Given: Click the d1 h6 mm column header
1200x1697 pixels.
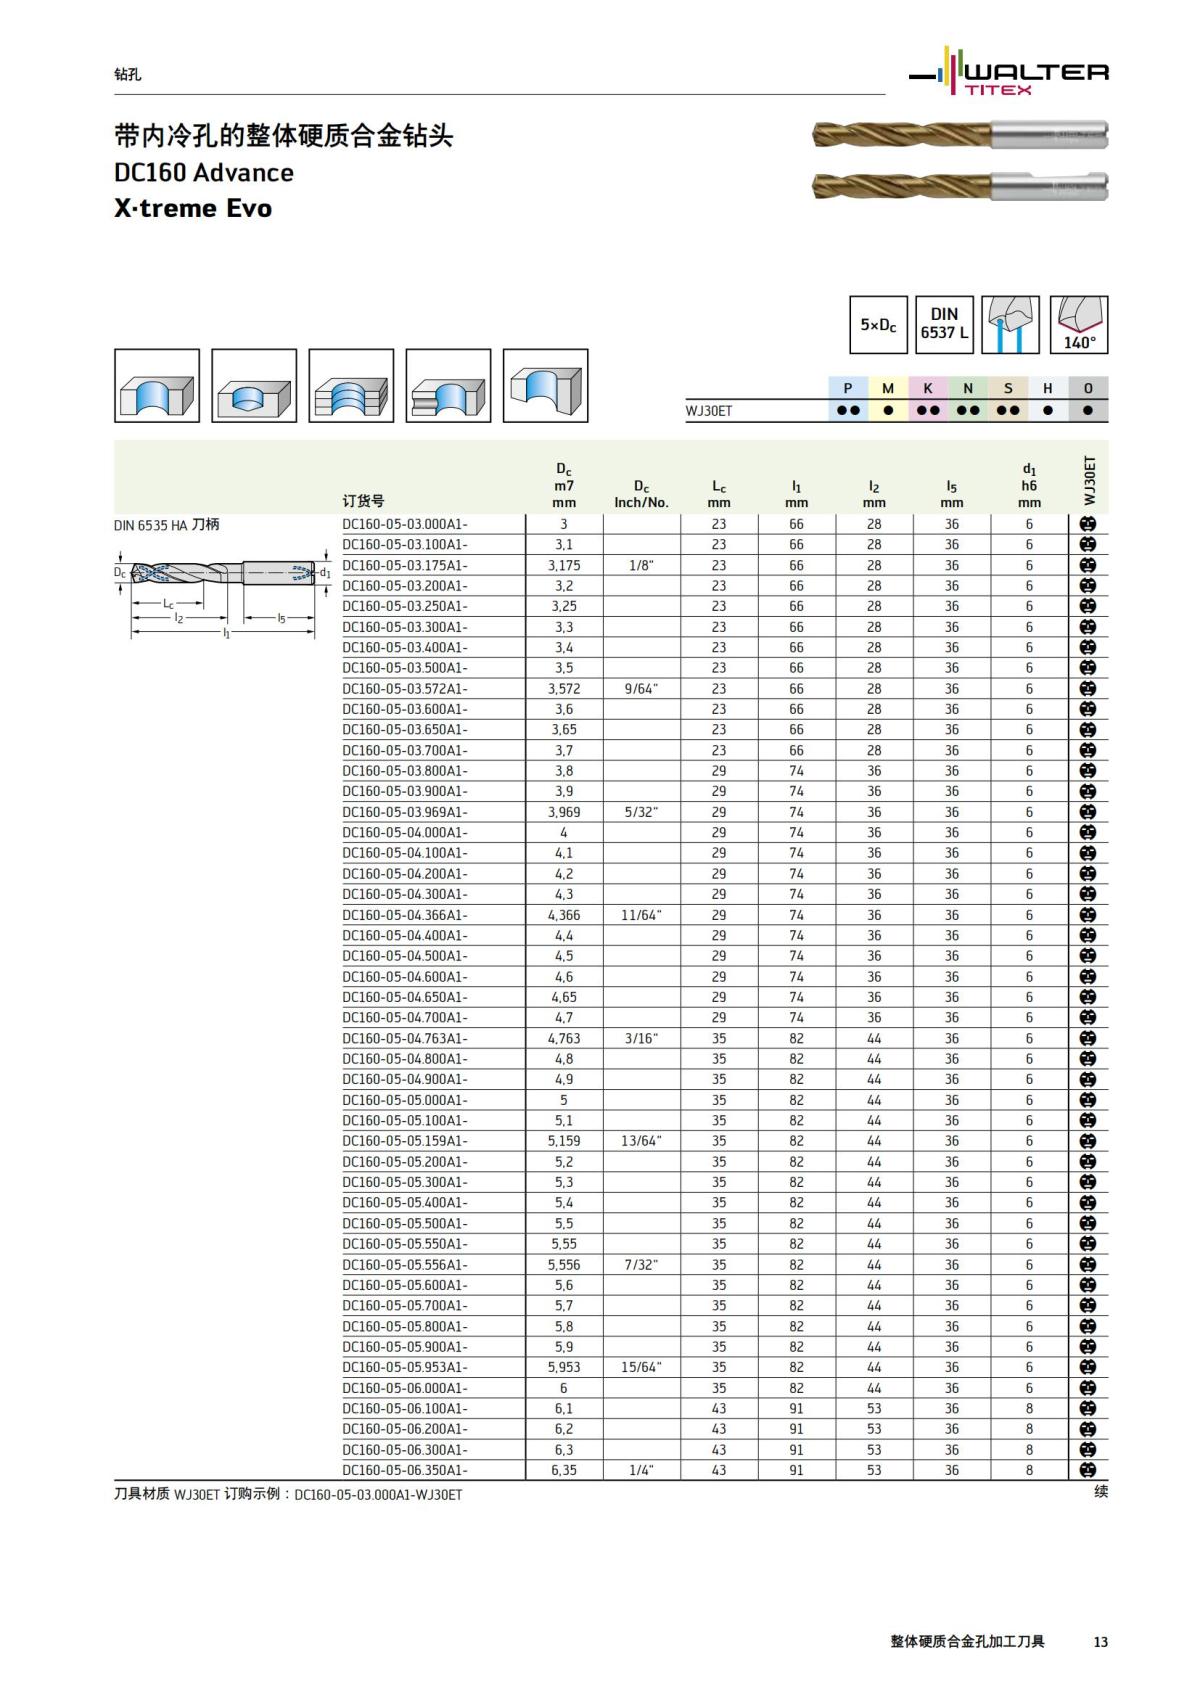Looking at the screenshot, I should click(x=1029, y=485).
